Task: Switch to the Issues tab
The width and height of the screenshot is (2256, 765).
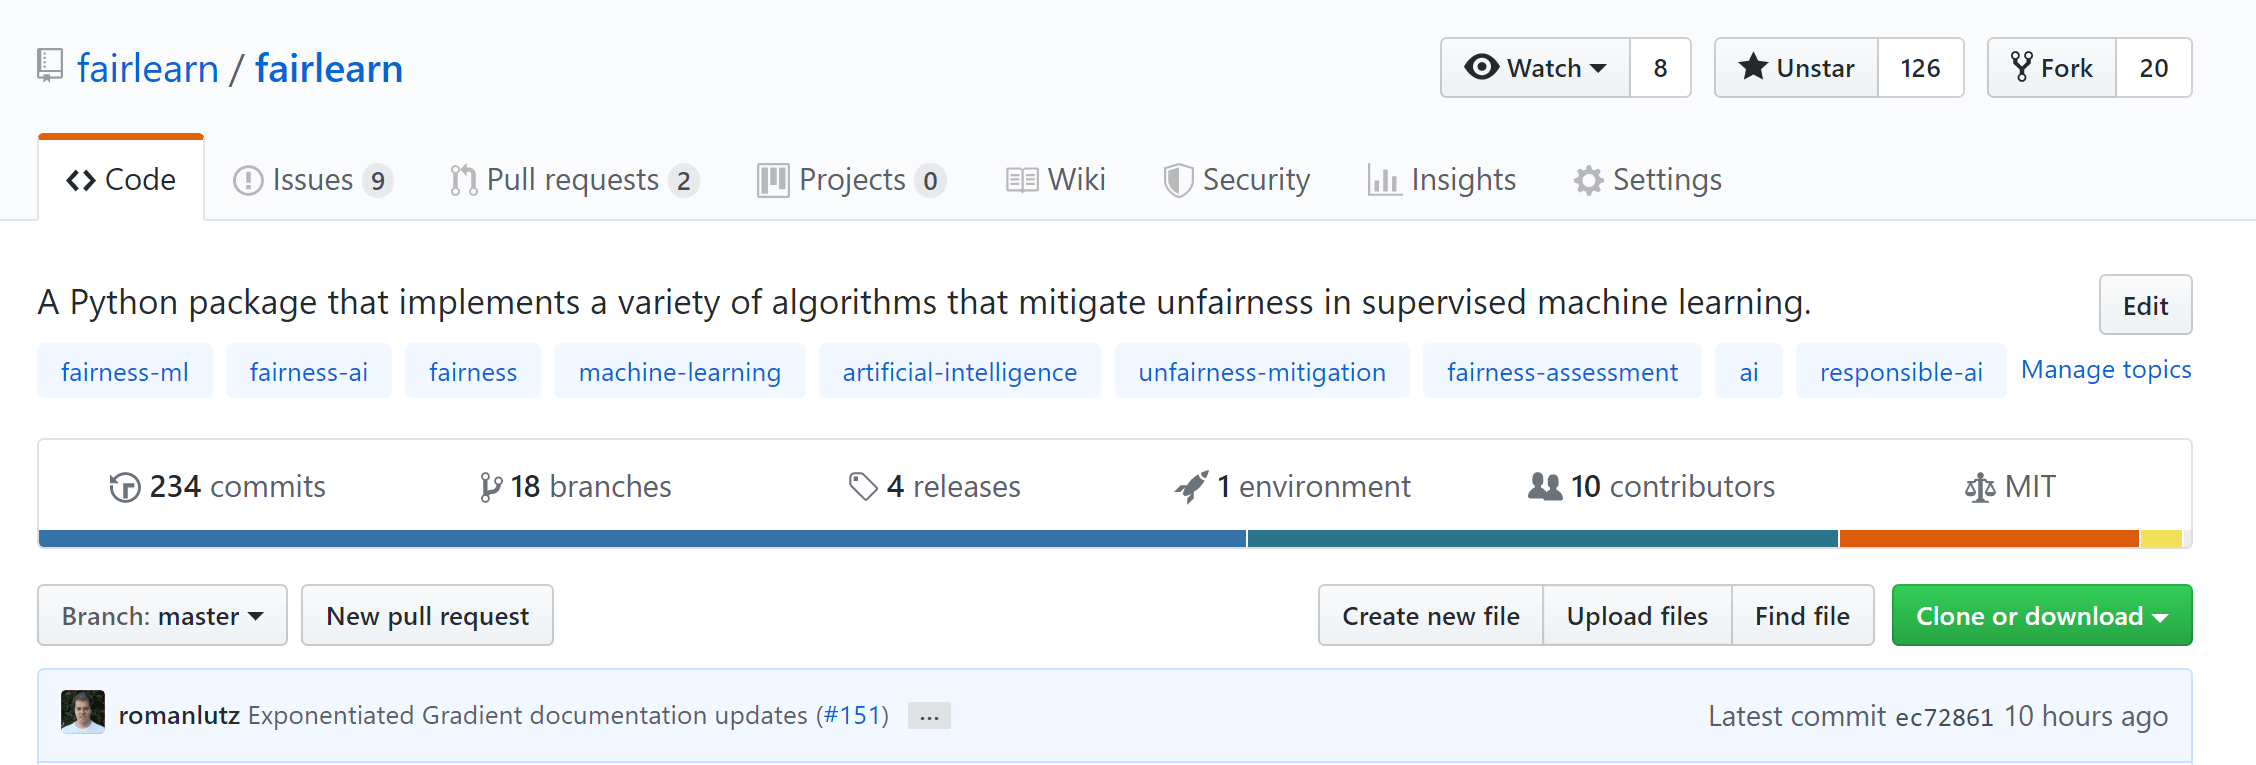Action: tap(313, 180)
